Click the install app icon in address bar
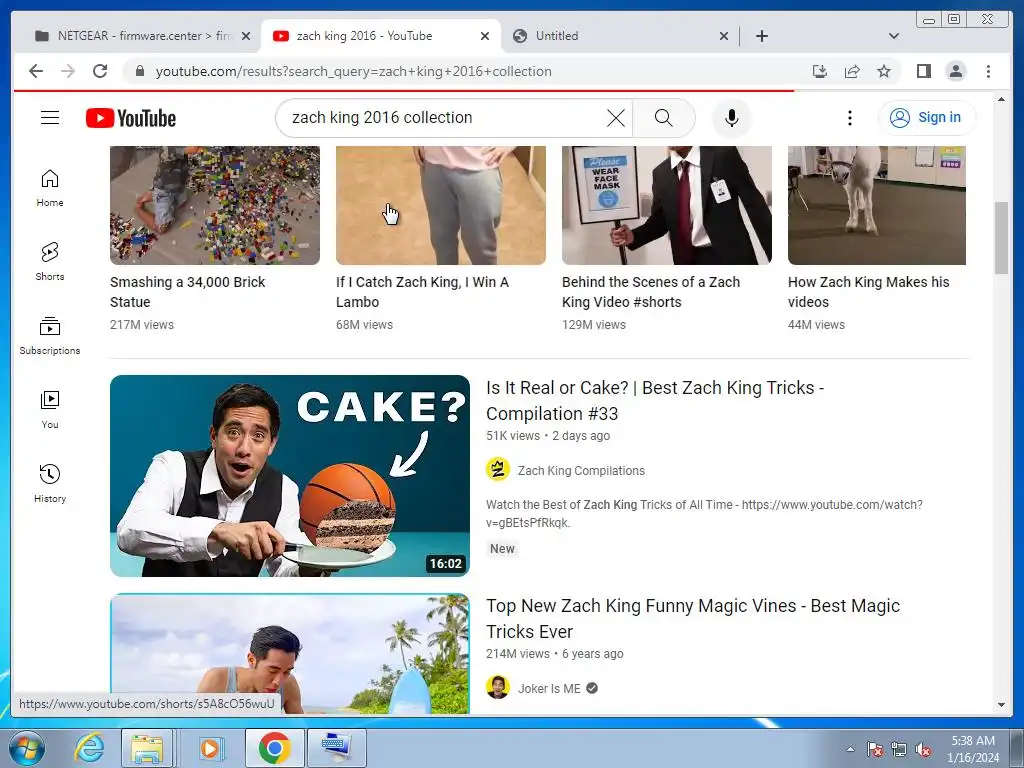 (x=820, y=71)
